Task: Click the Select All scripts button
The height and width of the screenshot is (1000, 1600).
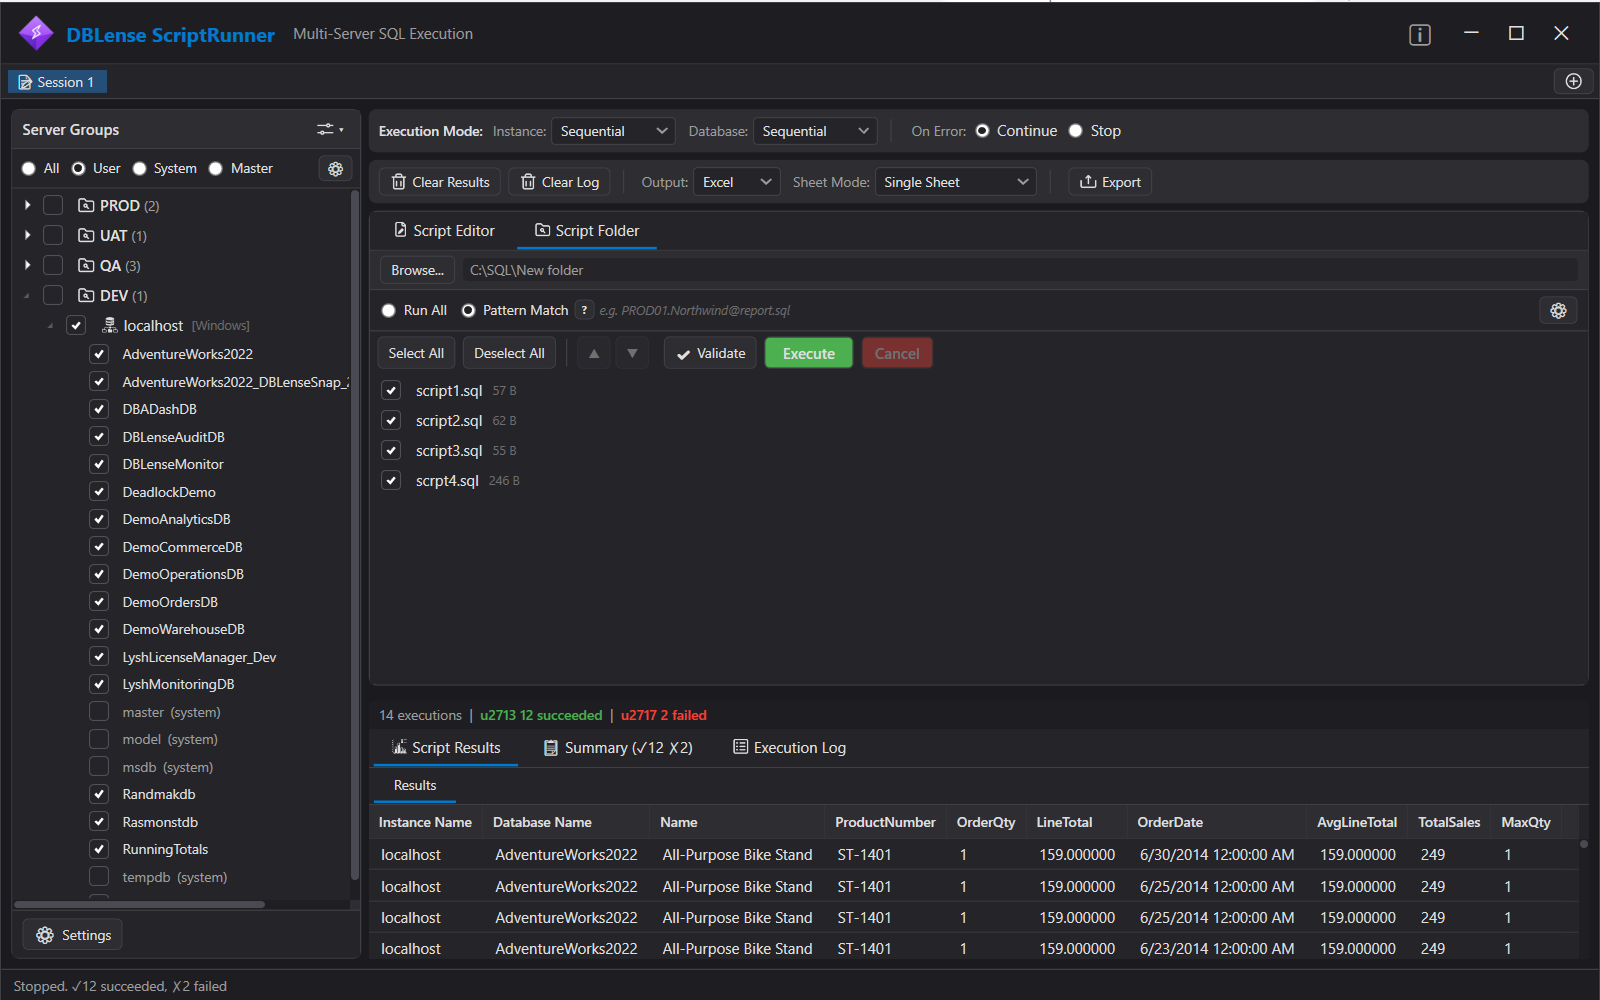Action: [416, 353]
